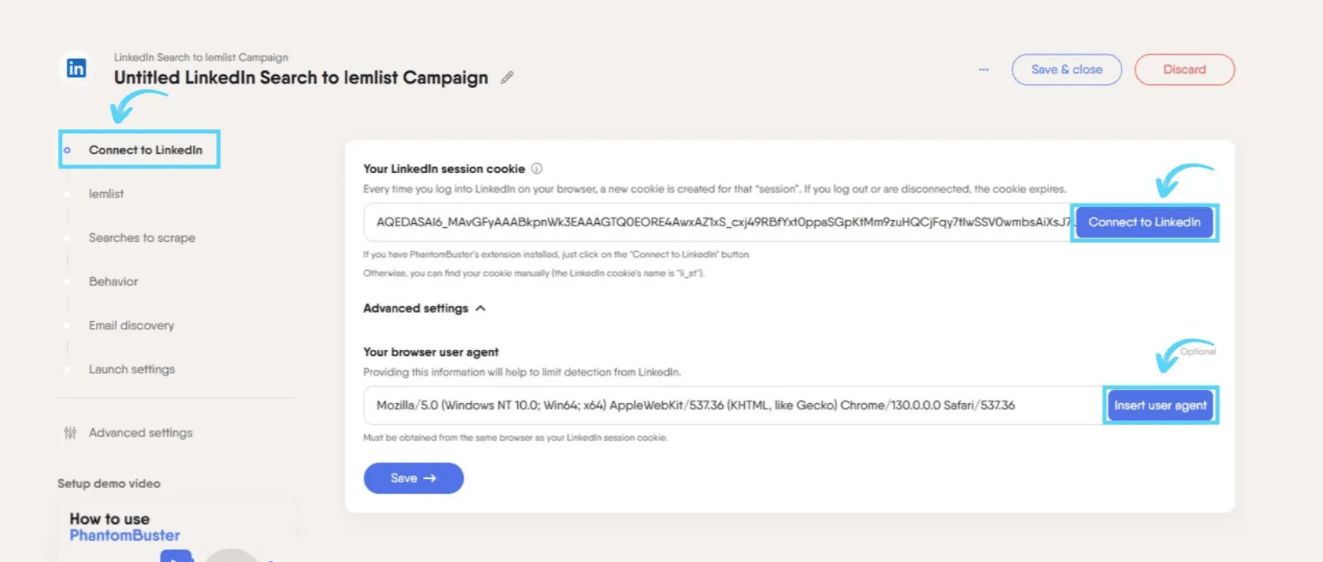Open the three-dots more options menu
Screen dimensions: 1323x562
(x=984, y=70)
